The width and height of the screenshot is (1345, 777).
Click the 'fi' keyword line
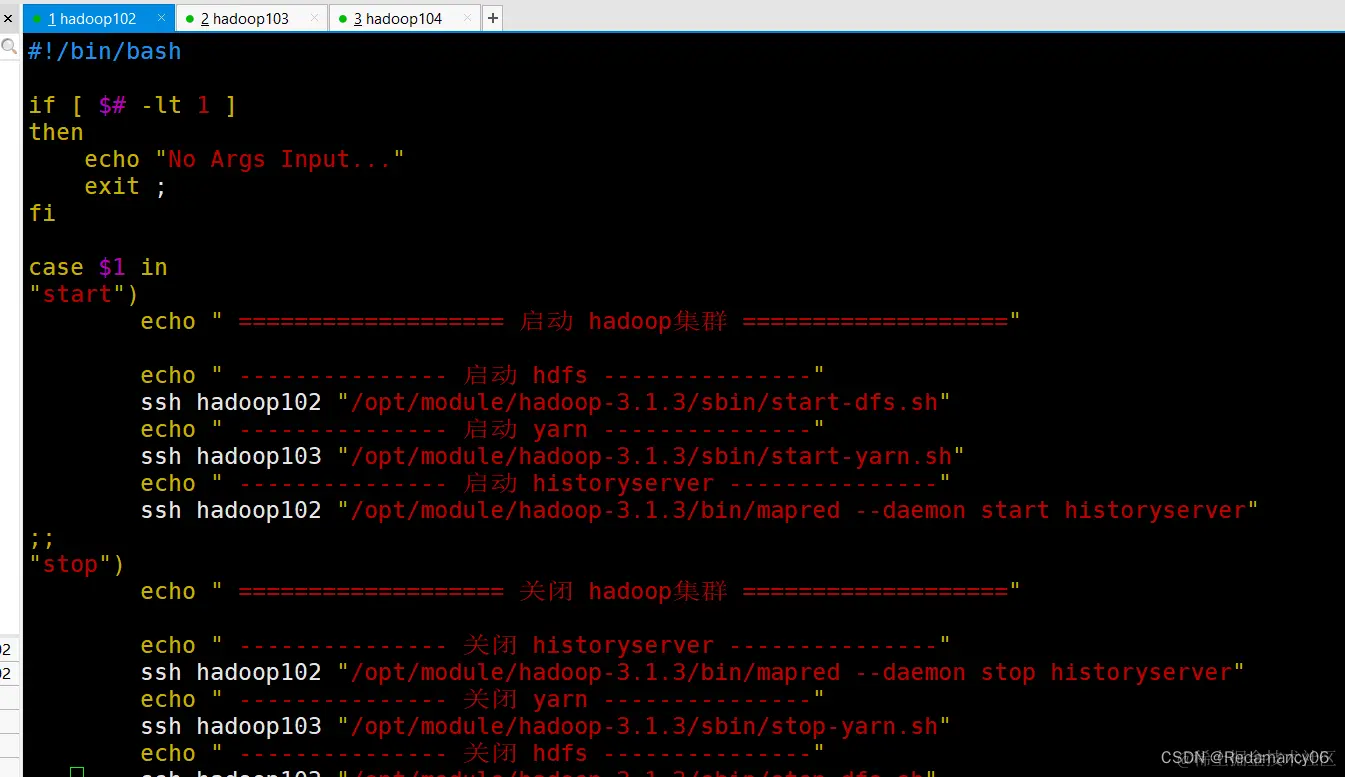(x=42, y=213)
